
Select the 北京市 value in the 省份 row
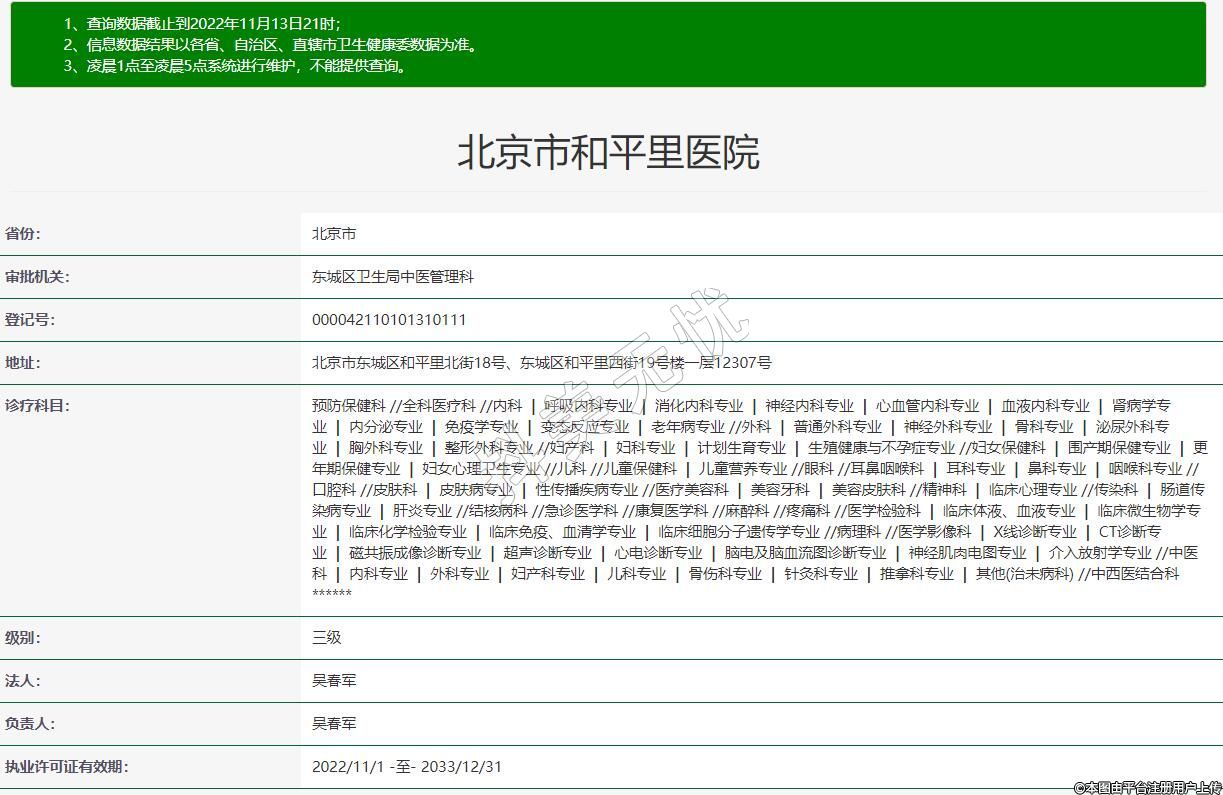pos(334,234)
